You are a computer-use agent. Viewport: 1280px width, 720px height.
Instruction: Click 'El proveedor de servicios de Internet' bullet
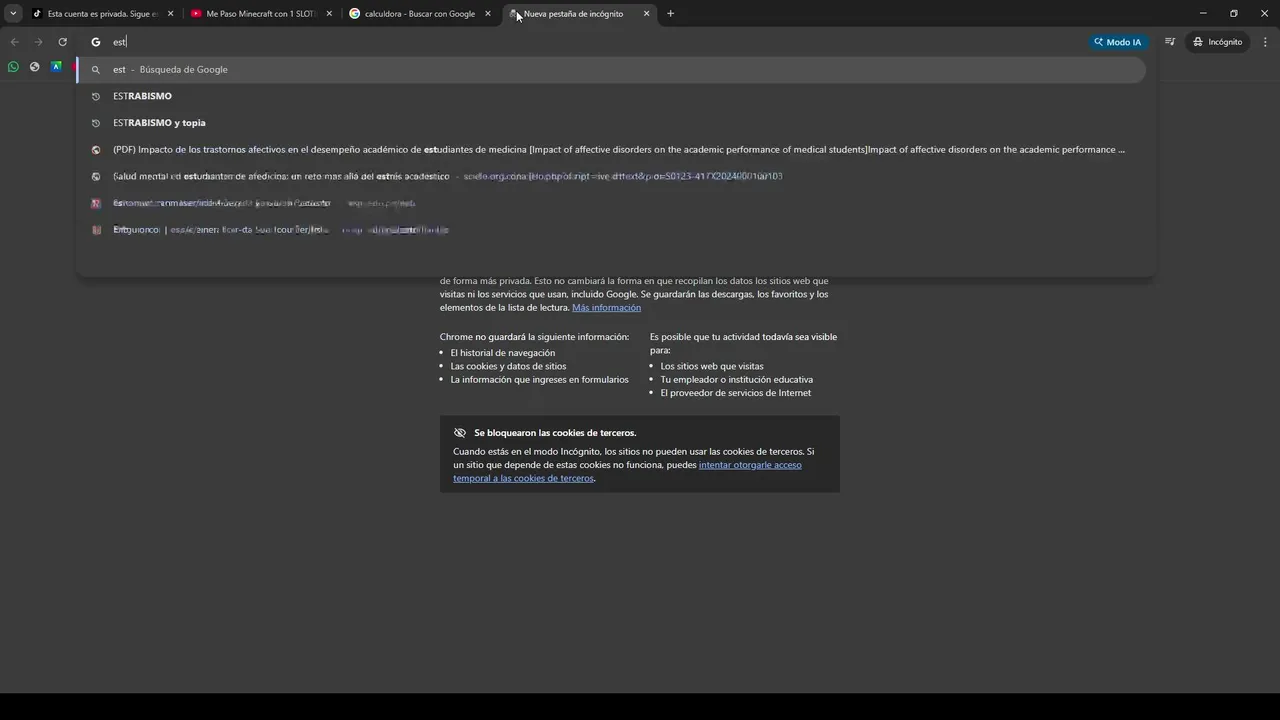coord(735,393)
